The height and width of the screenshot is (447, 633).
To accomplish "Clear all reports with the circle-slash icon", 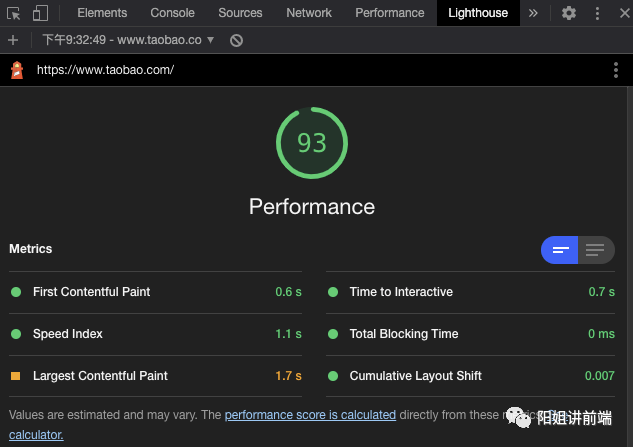I will pos(237,40).
